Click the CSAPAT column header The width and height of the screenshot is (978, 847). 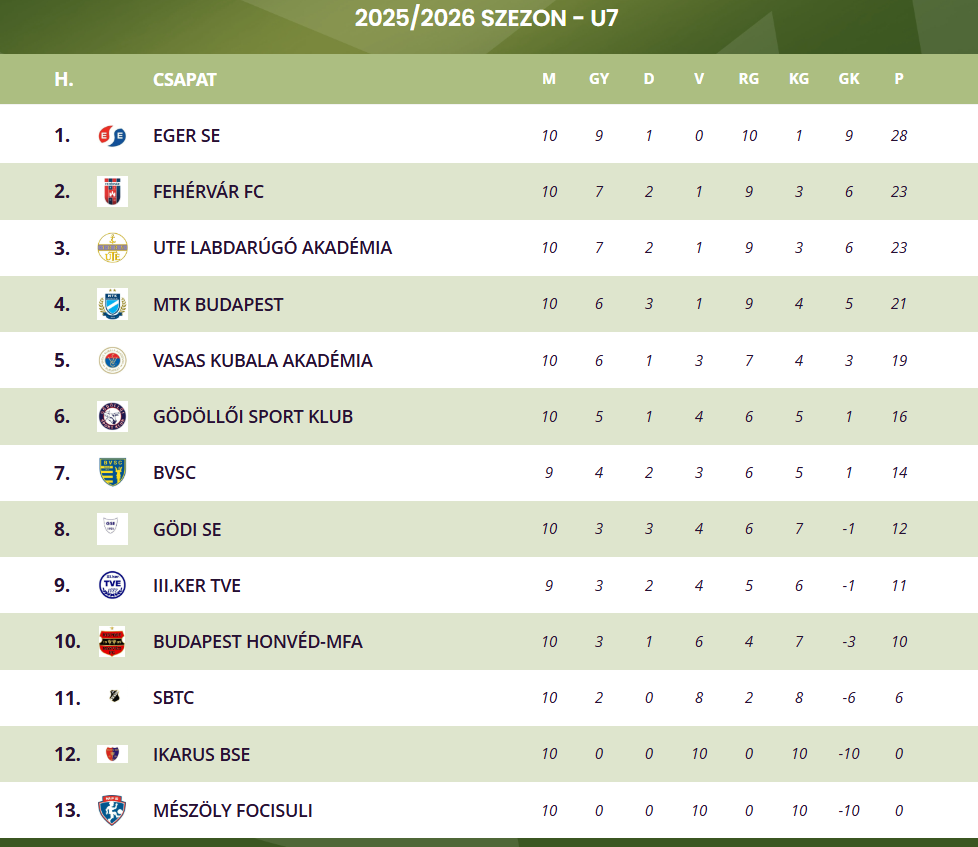click(x=185, y=79)
